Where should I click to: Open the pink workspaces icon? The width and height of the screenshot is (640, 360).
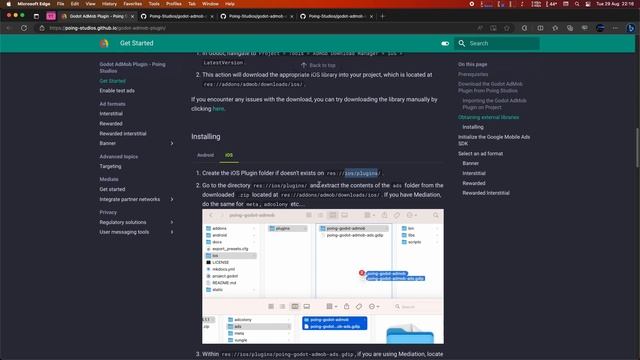[51, 16]
